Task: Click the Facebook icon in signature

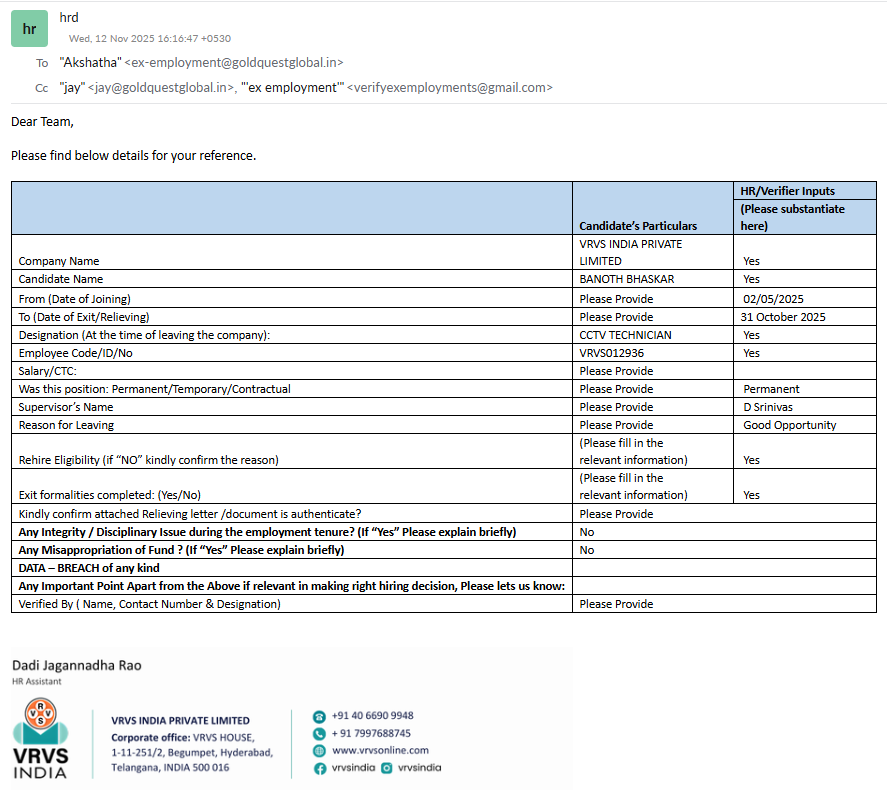Action: tap(320, 768)
